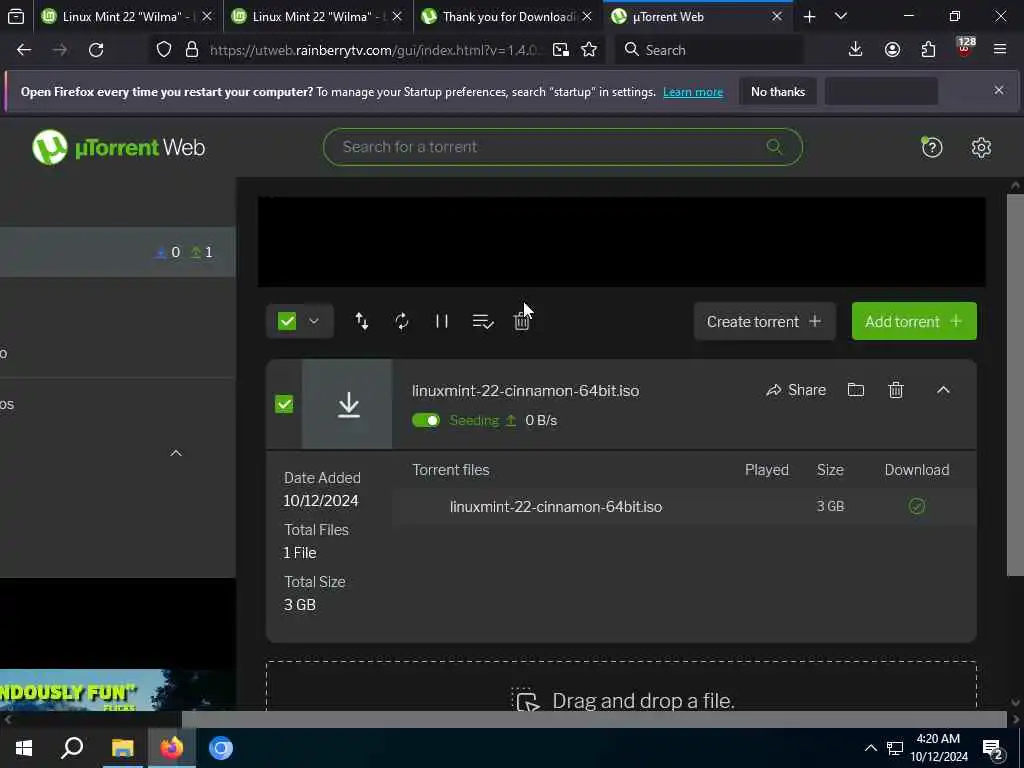Open File Explorer from taskbar
This screenshot has height=768, width=1024.
coord(122,748)
